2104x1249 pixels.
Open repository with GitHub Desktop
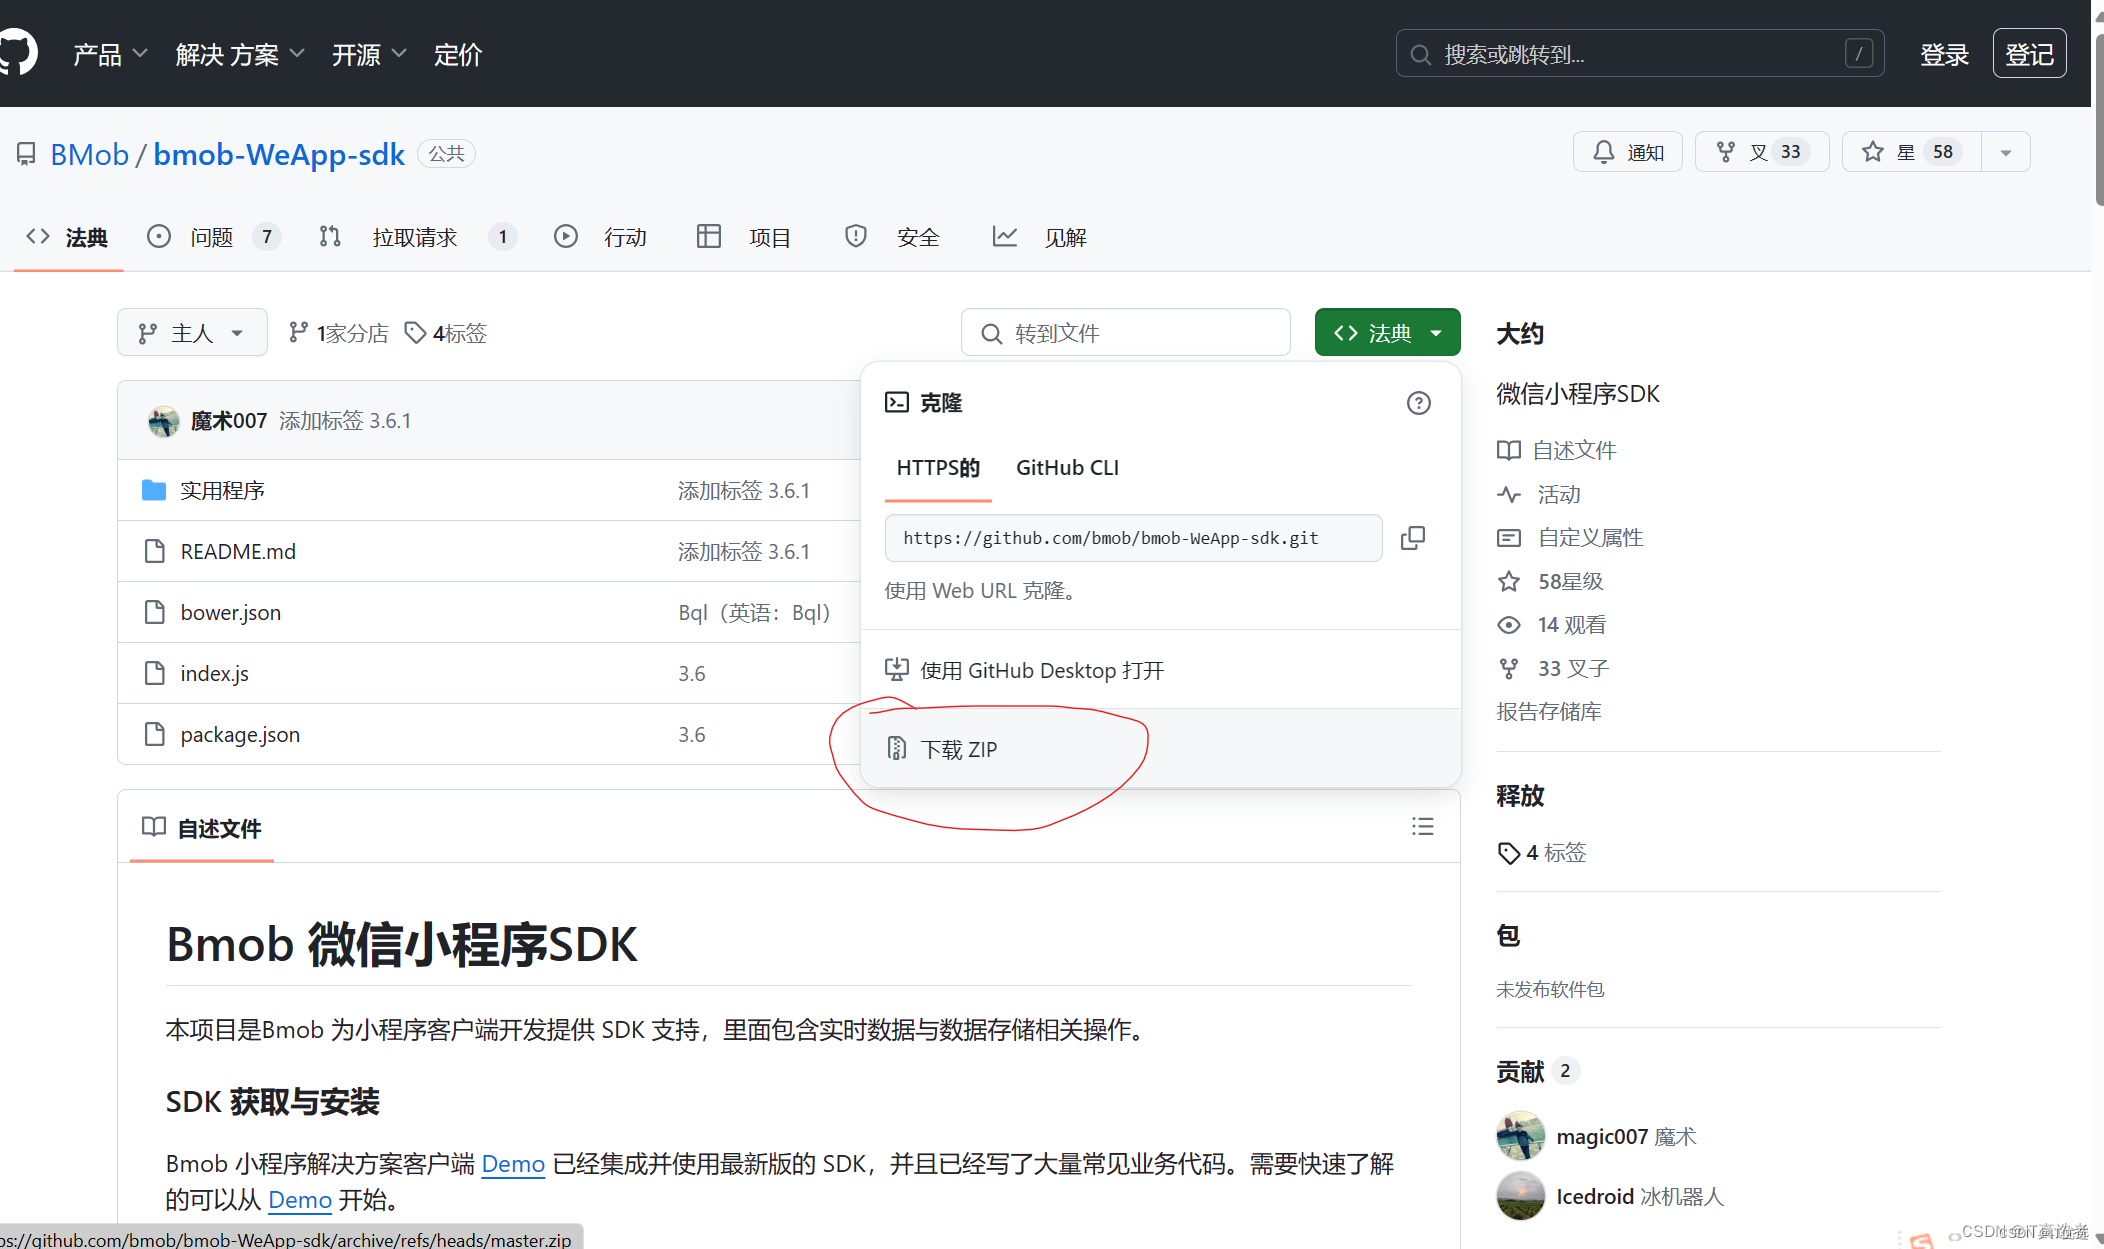pyautogui.click(x=1041, y=670)
